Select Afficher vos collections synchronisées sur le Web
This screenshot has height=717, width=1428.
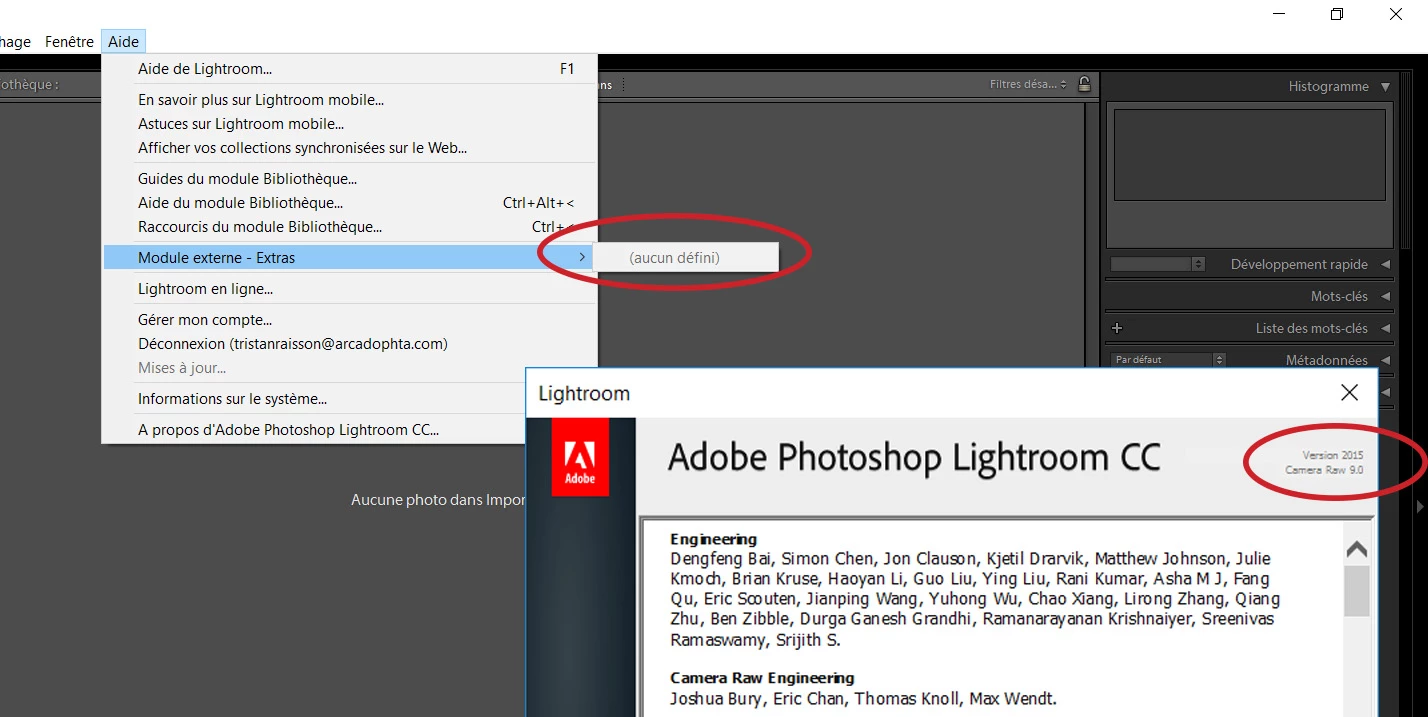click(349, 148)
